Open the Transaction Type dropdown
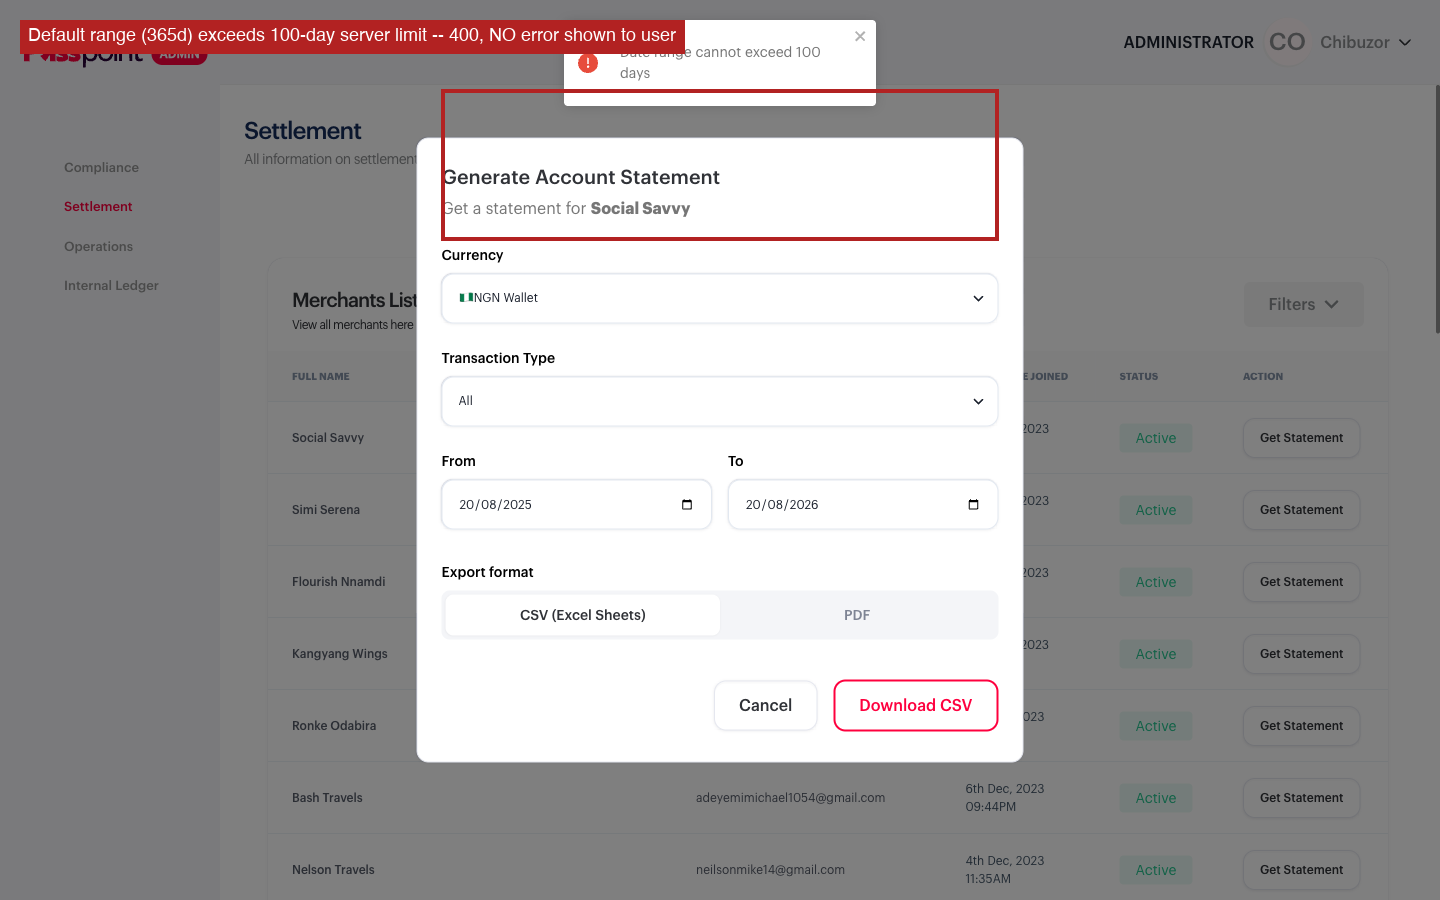The height and width of the screenshot is (900, 1440). 720,401
